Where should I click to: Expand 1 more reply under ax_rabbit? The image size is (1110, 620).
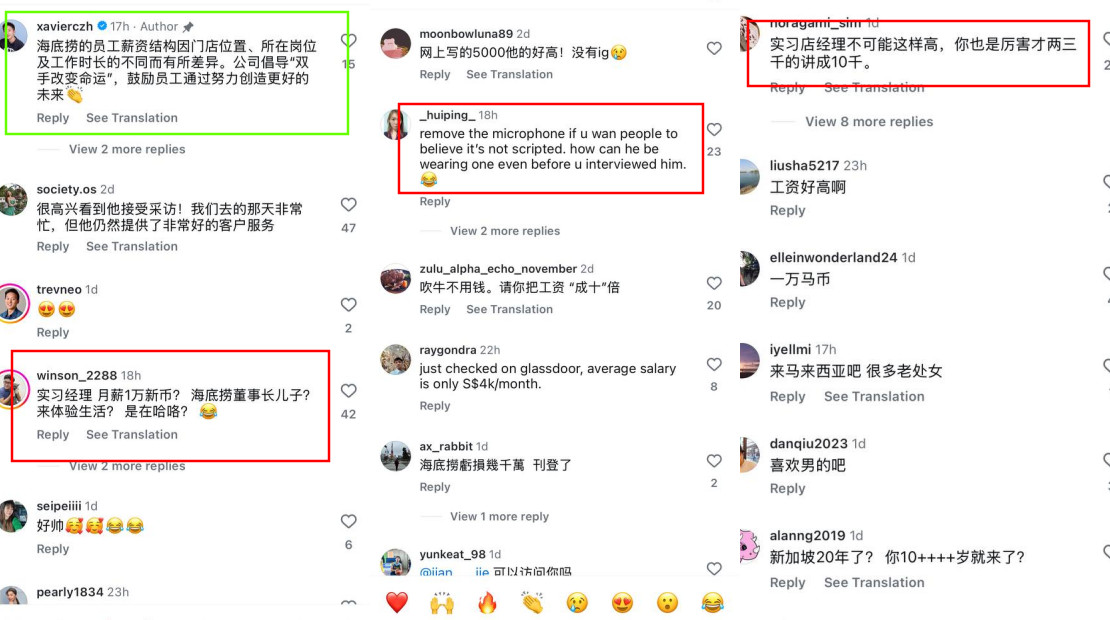tap(499, 517)
